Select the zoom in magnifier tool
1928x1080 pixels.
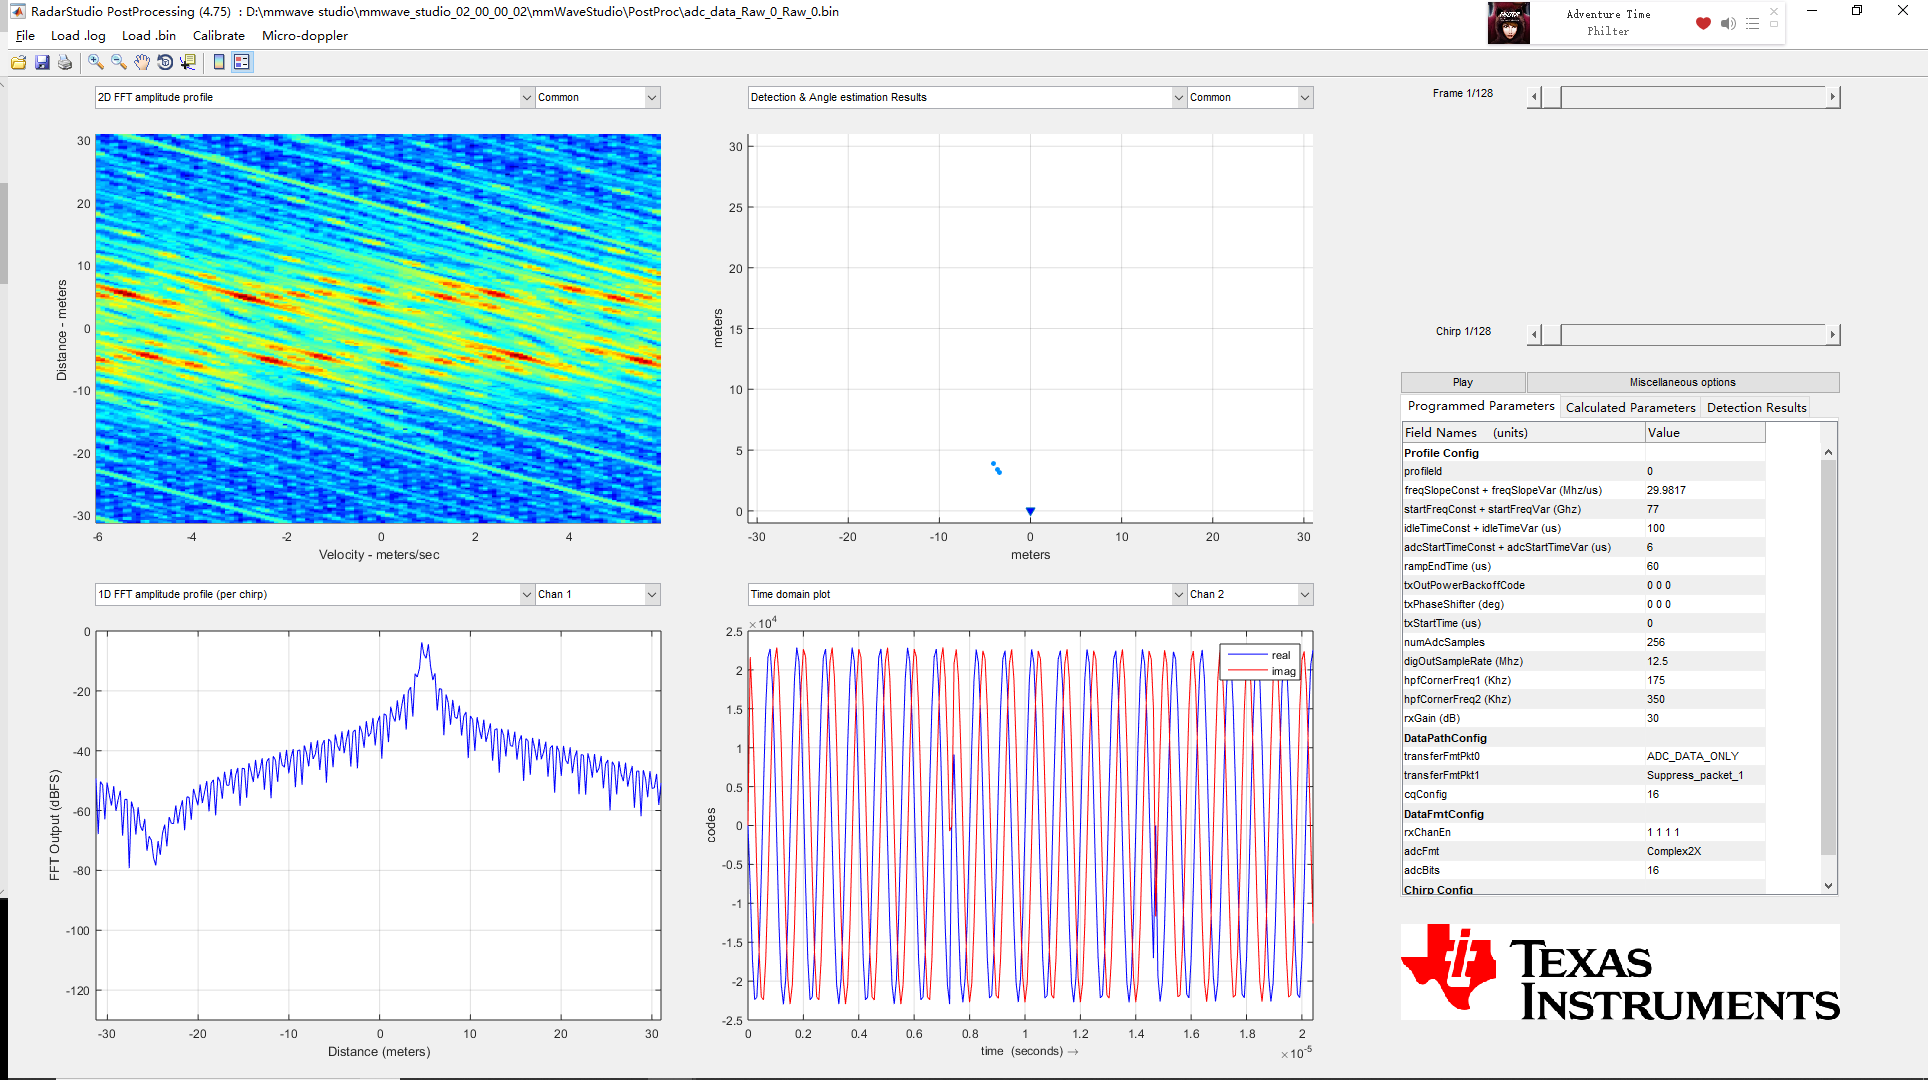coord(96,62)
